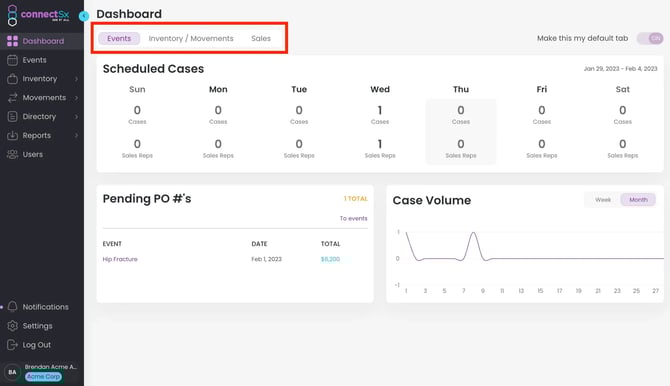Click the EVENT column header
The height and width of the screenshot is (386, 670).
(x=112, y=244)
